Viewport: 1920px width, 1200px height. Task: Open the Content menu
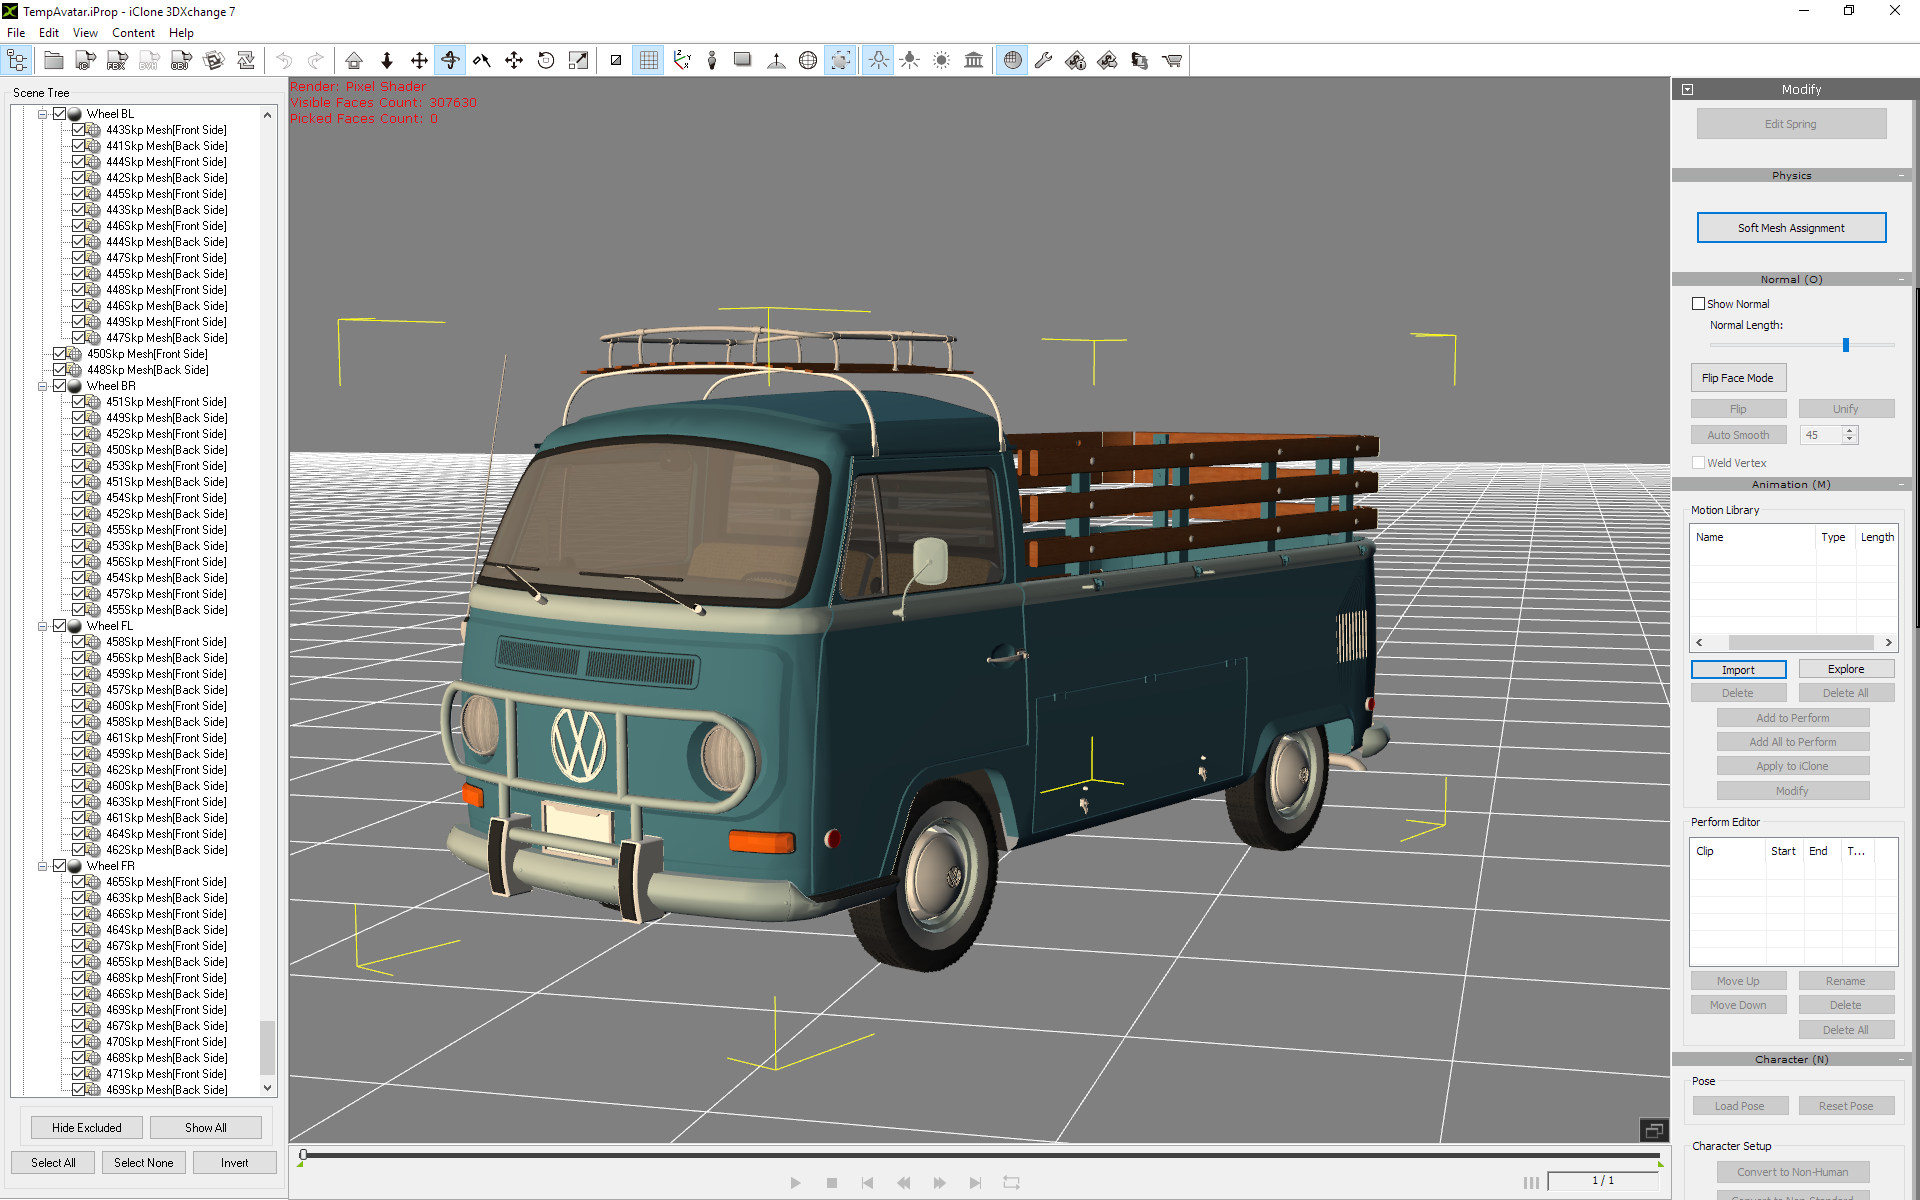(x=133, y=33)
